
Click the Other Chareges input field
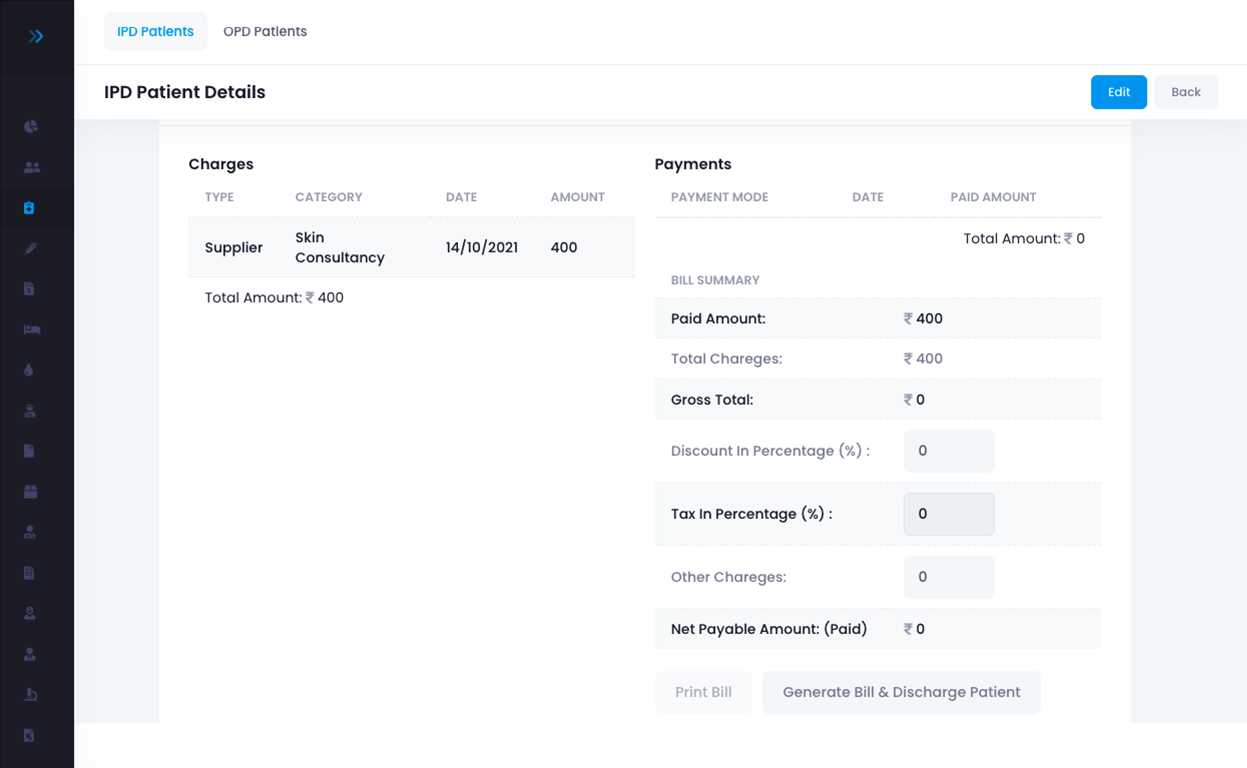(x=948, y=577)
